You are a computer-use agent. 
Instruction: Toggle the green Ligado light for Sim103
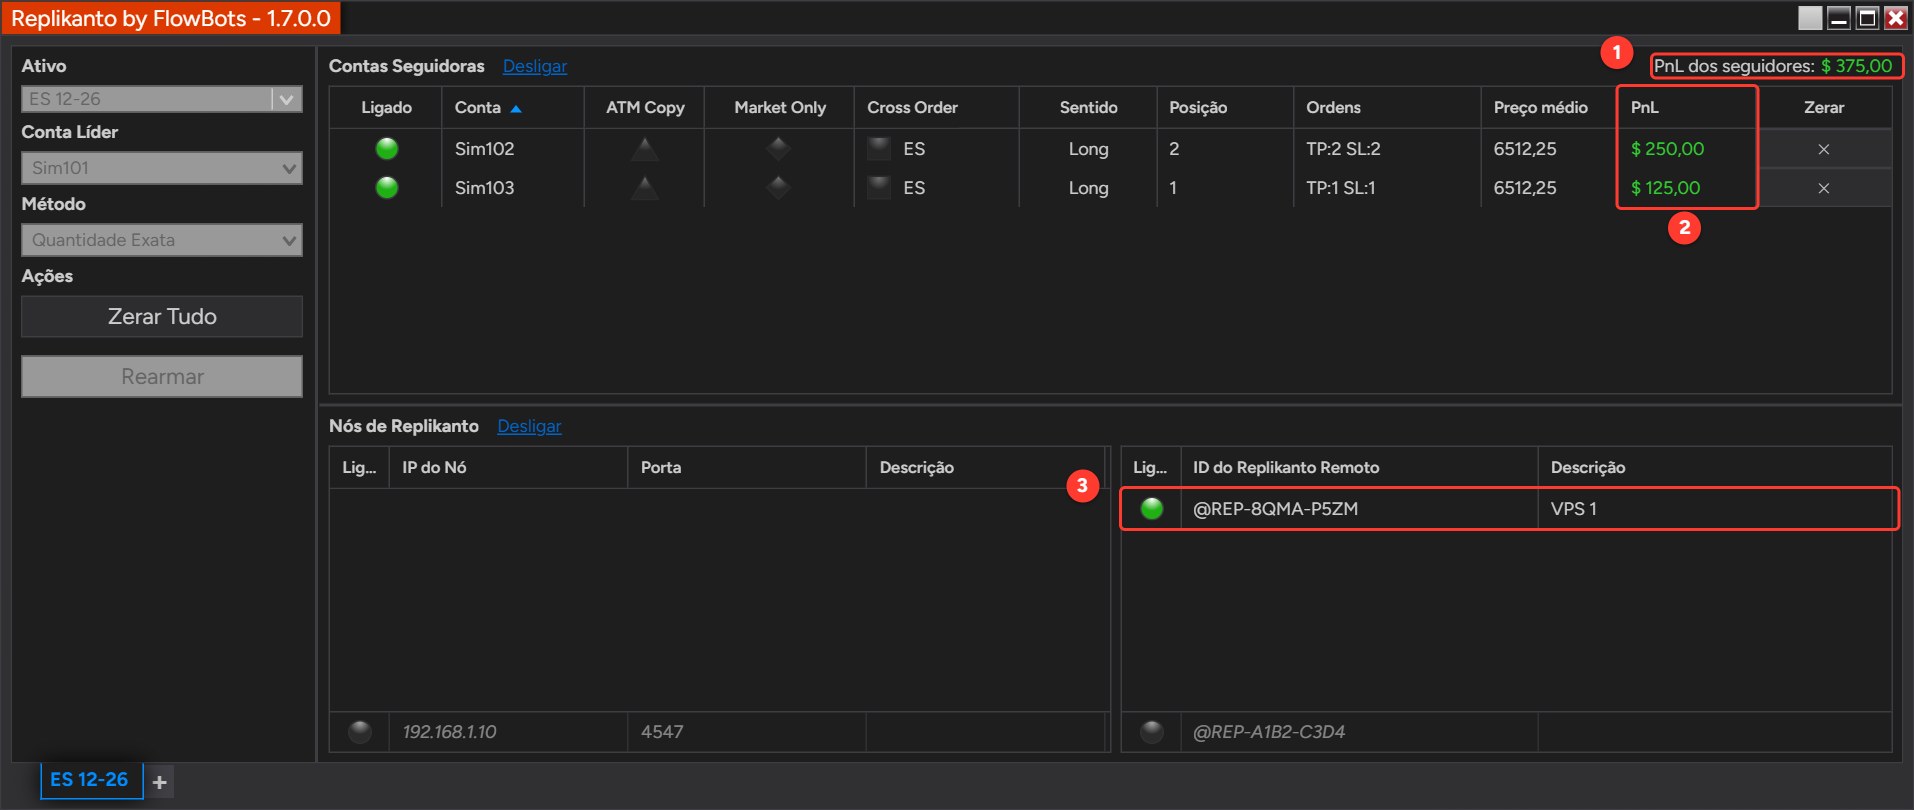387,188
